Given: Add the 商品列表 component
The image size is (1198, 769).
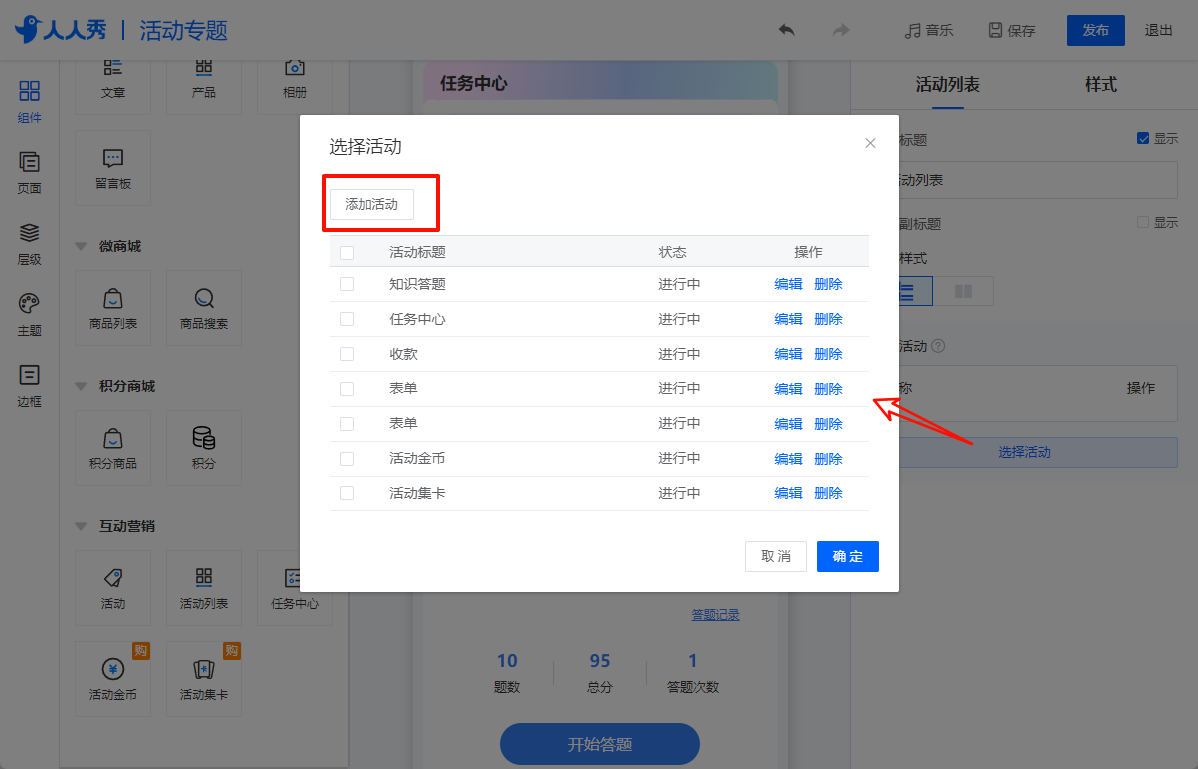Looking at the screenshot, I should 113,308.
